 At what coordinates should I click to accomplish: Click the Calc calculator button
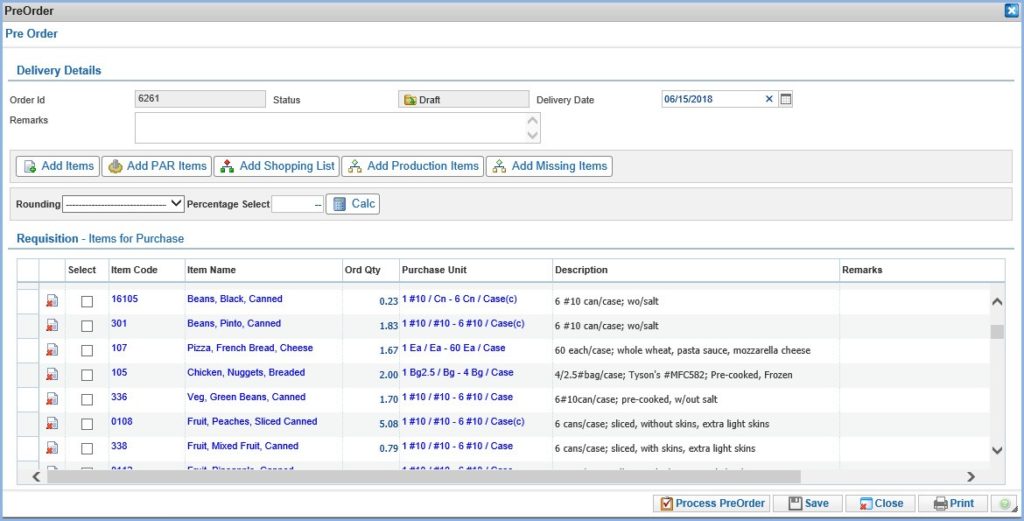coord(353,204)
